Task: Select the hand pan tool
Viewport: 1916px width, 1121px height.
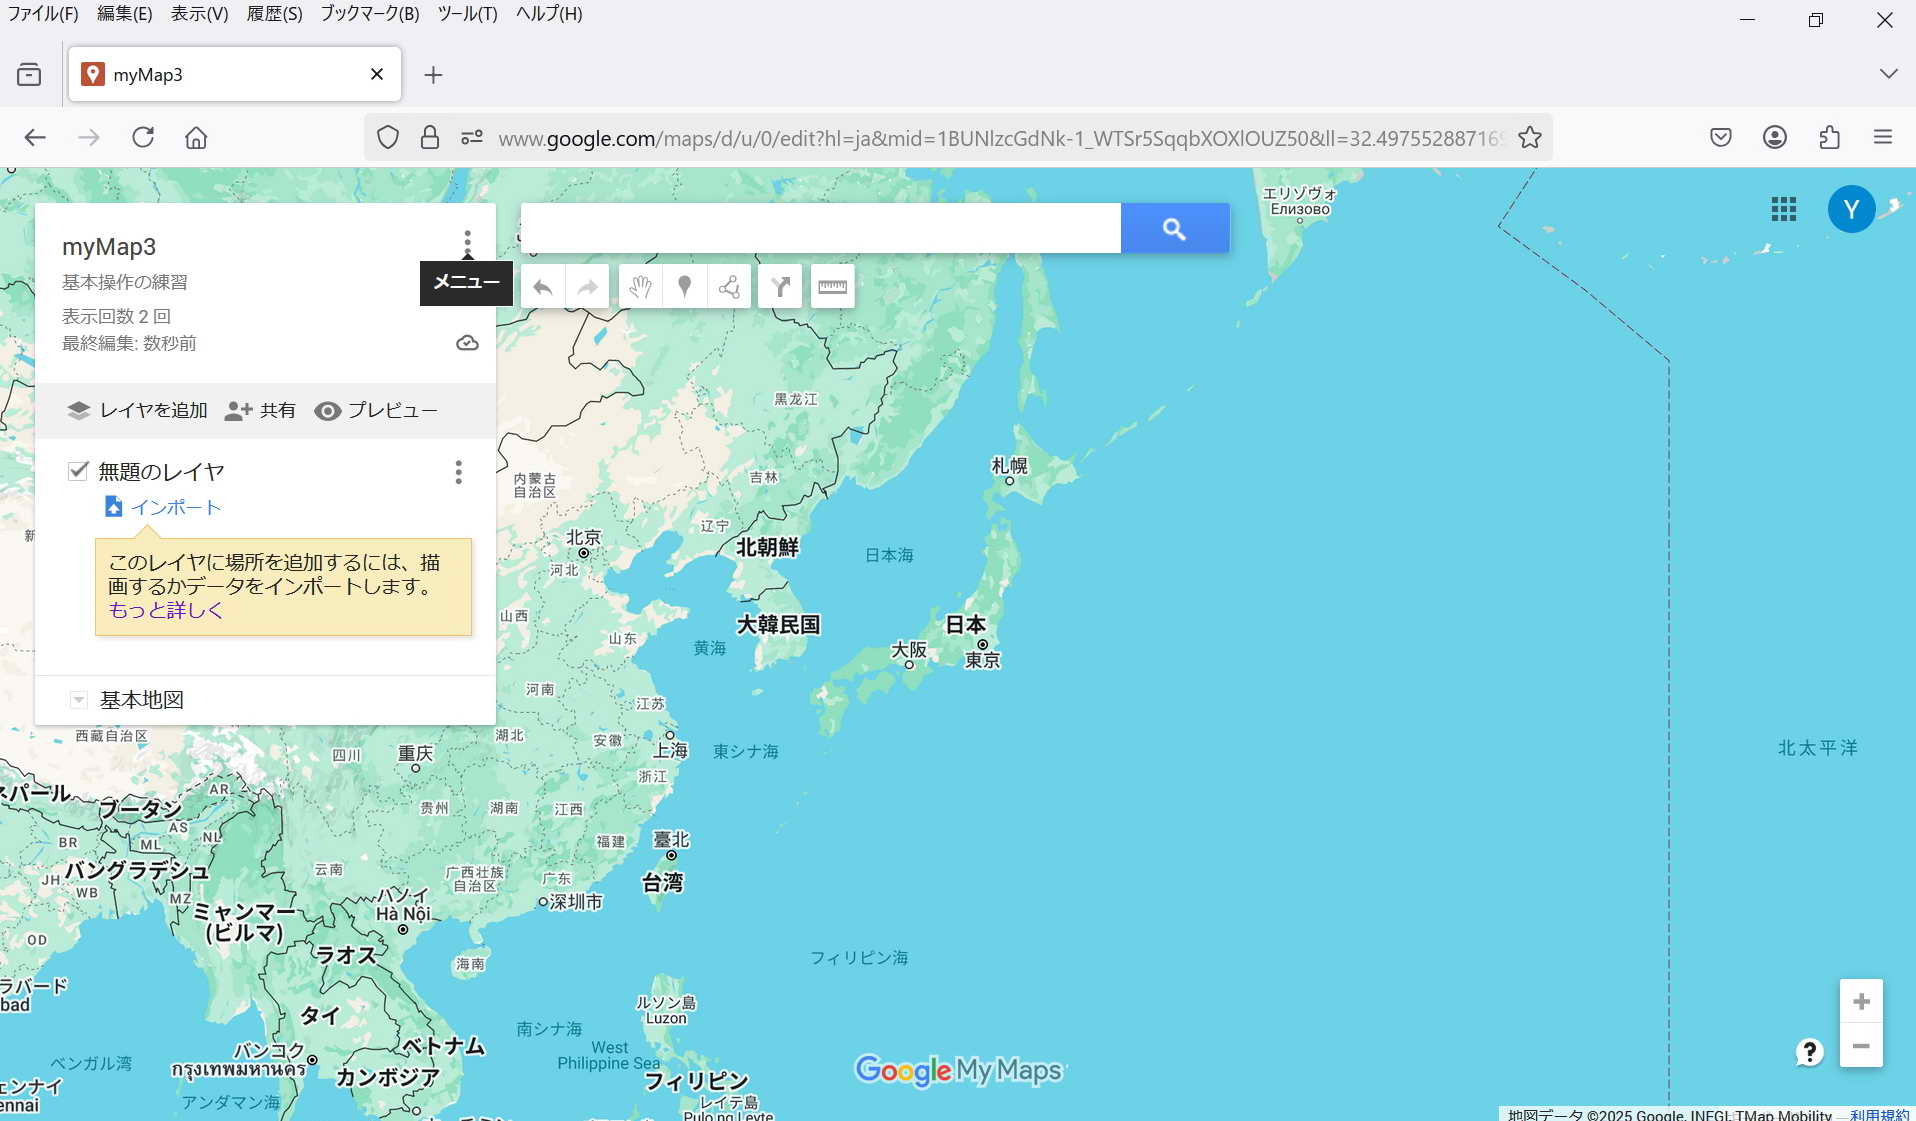Action: (640, 287)
